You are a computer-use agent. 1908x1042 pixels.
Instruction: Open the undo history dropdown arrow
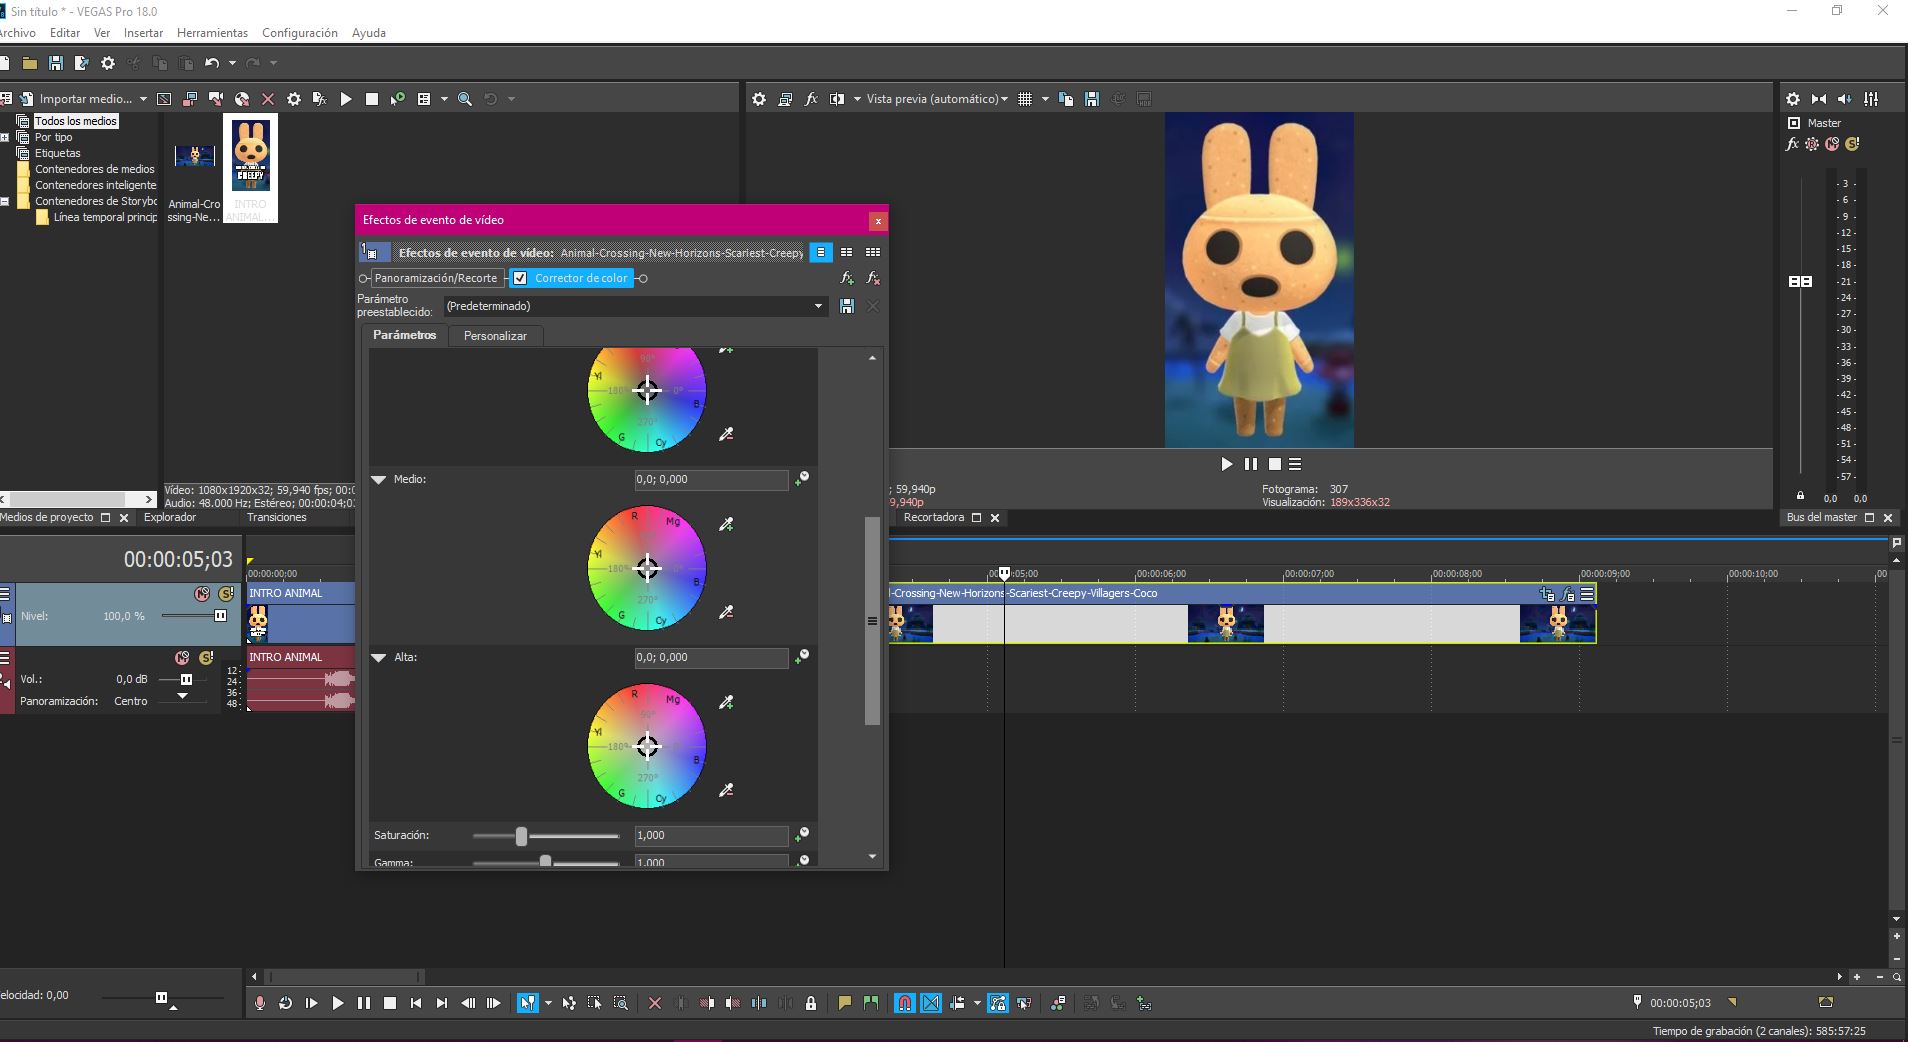coord(232,63)
